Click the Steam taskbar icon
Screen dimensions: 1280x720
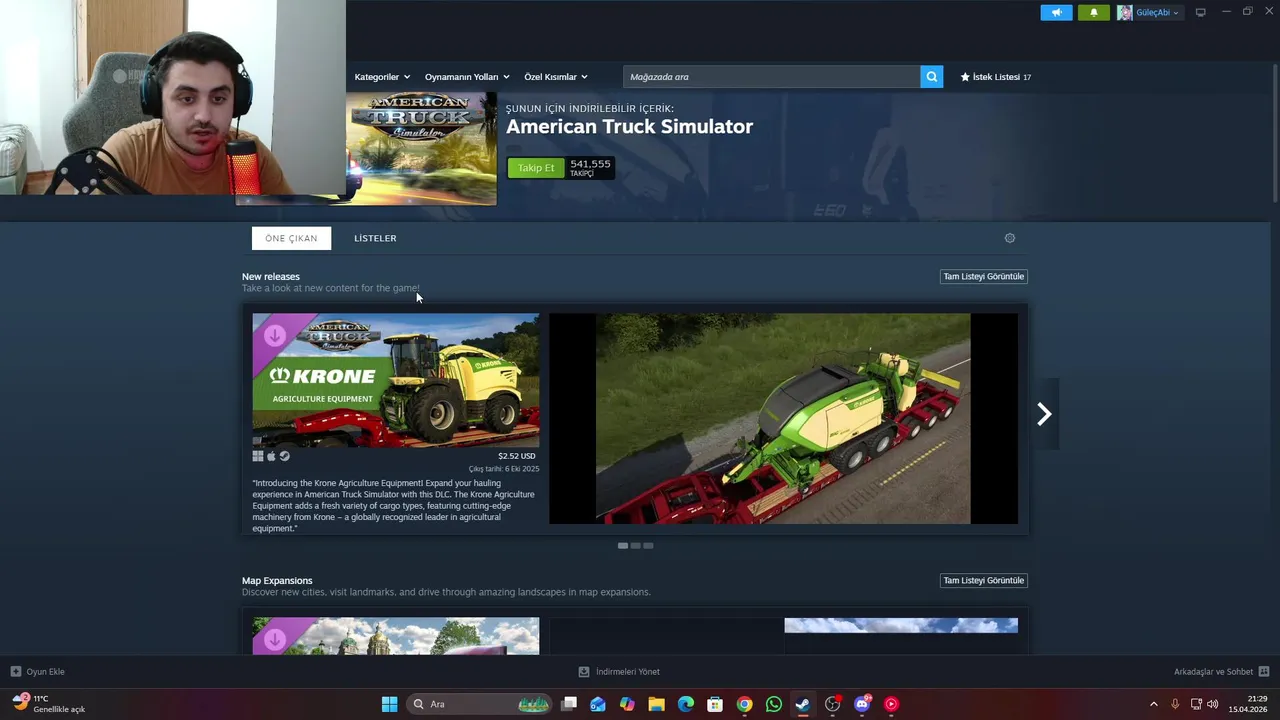point(803,704)
